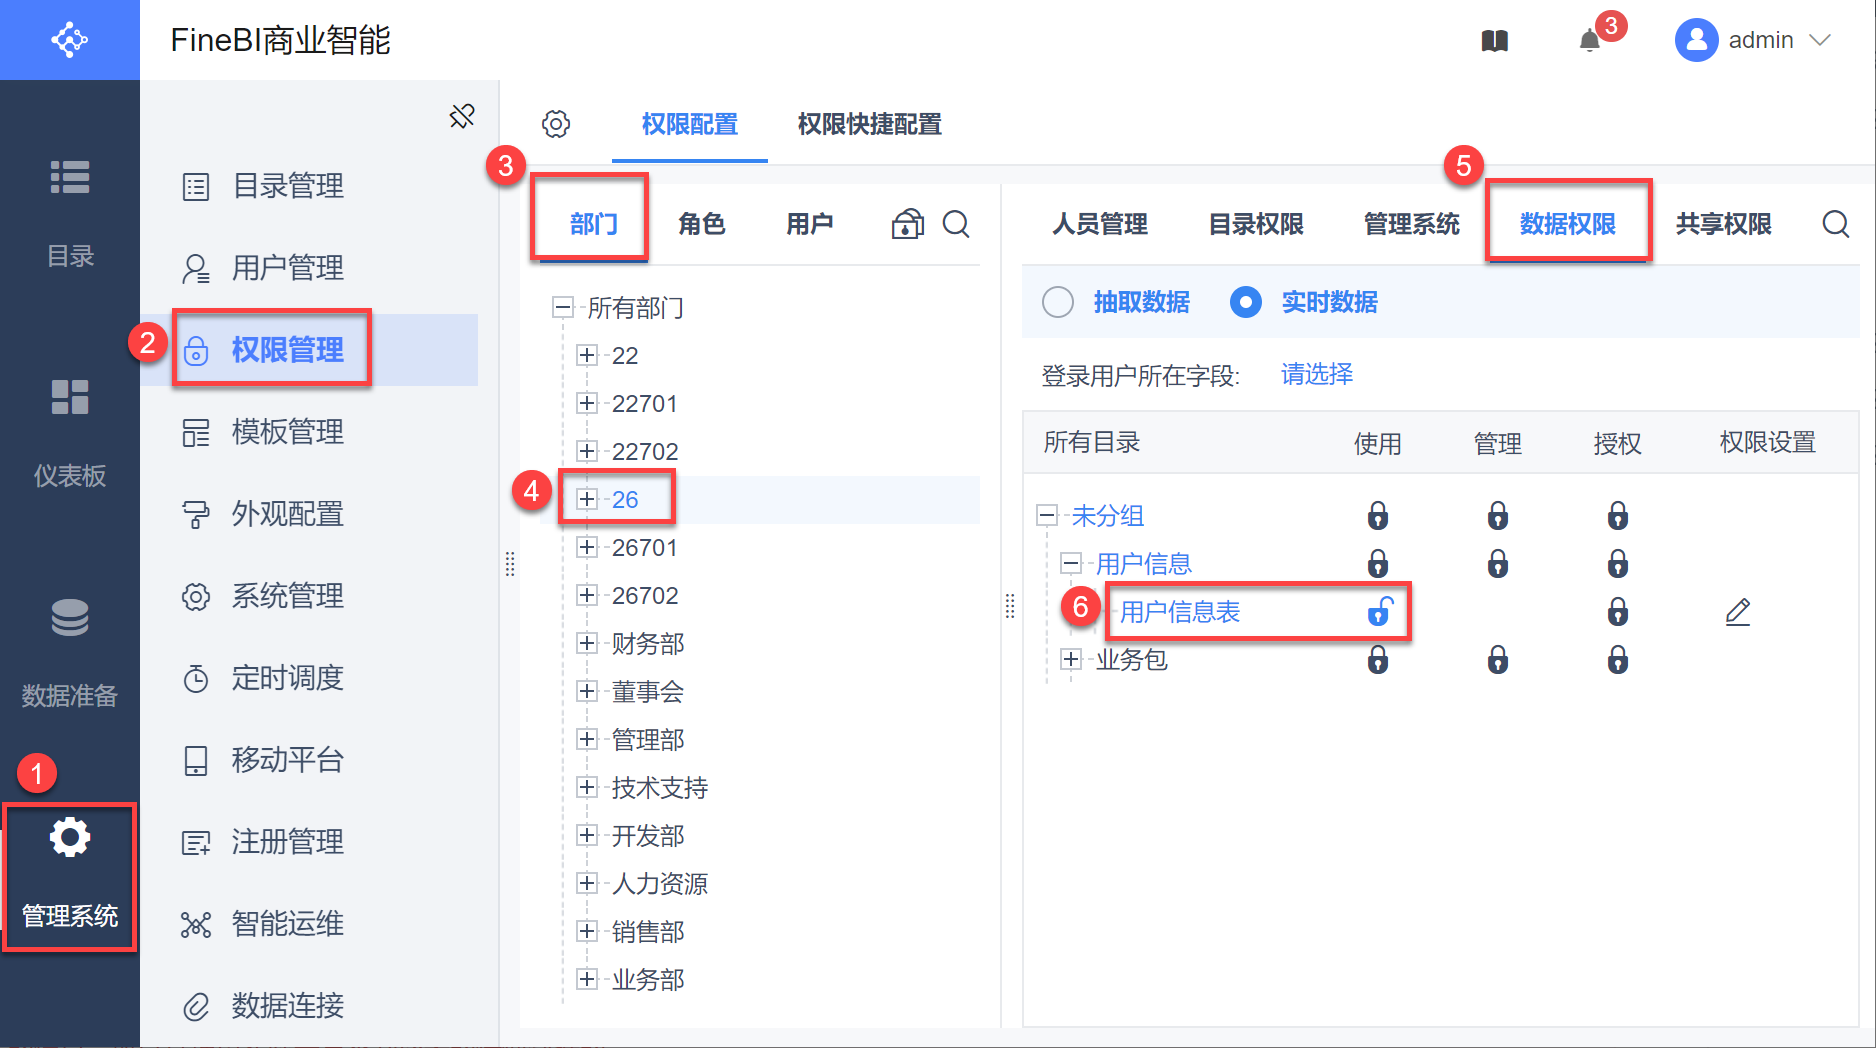Select the 销售部 department
The image size is (1876, 1048).
tap(648, 932)
